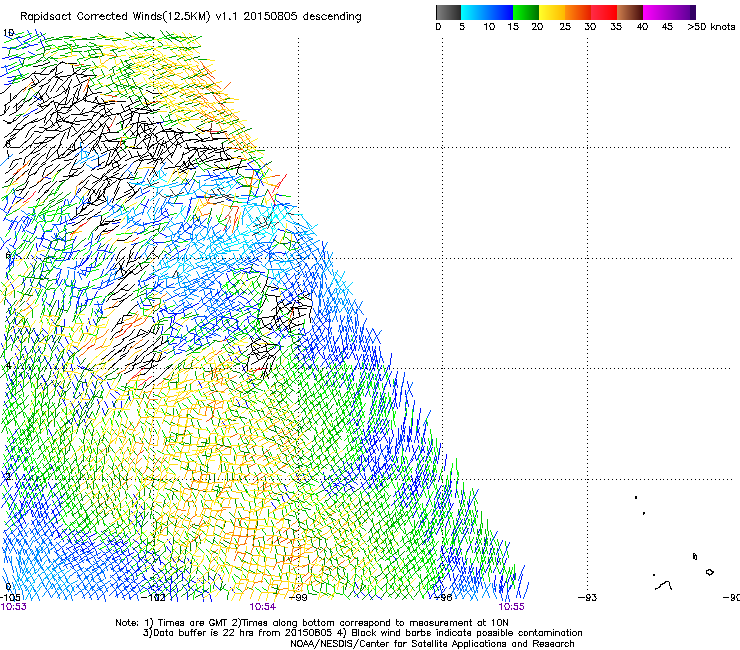Viewport: 740px width, 650px height.
Task: Click the Rapidscat Corrected Winds title text
Action: [191, 17]
